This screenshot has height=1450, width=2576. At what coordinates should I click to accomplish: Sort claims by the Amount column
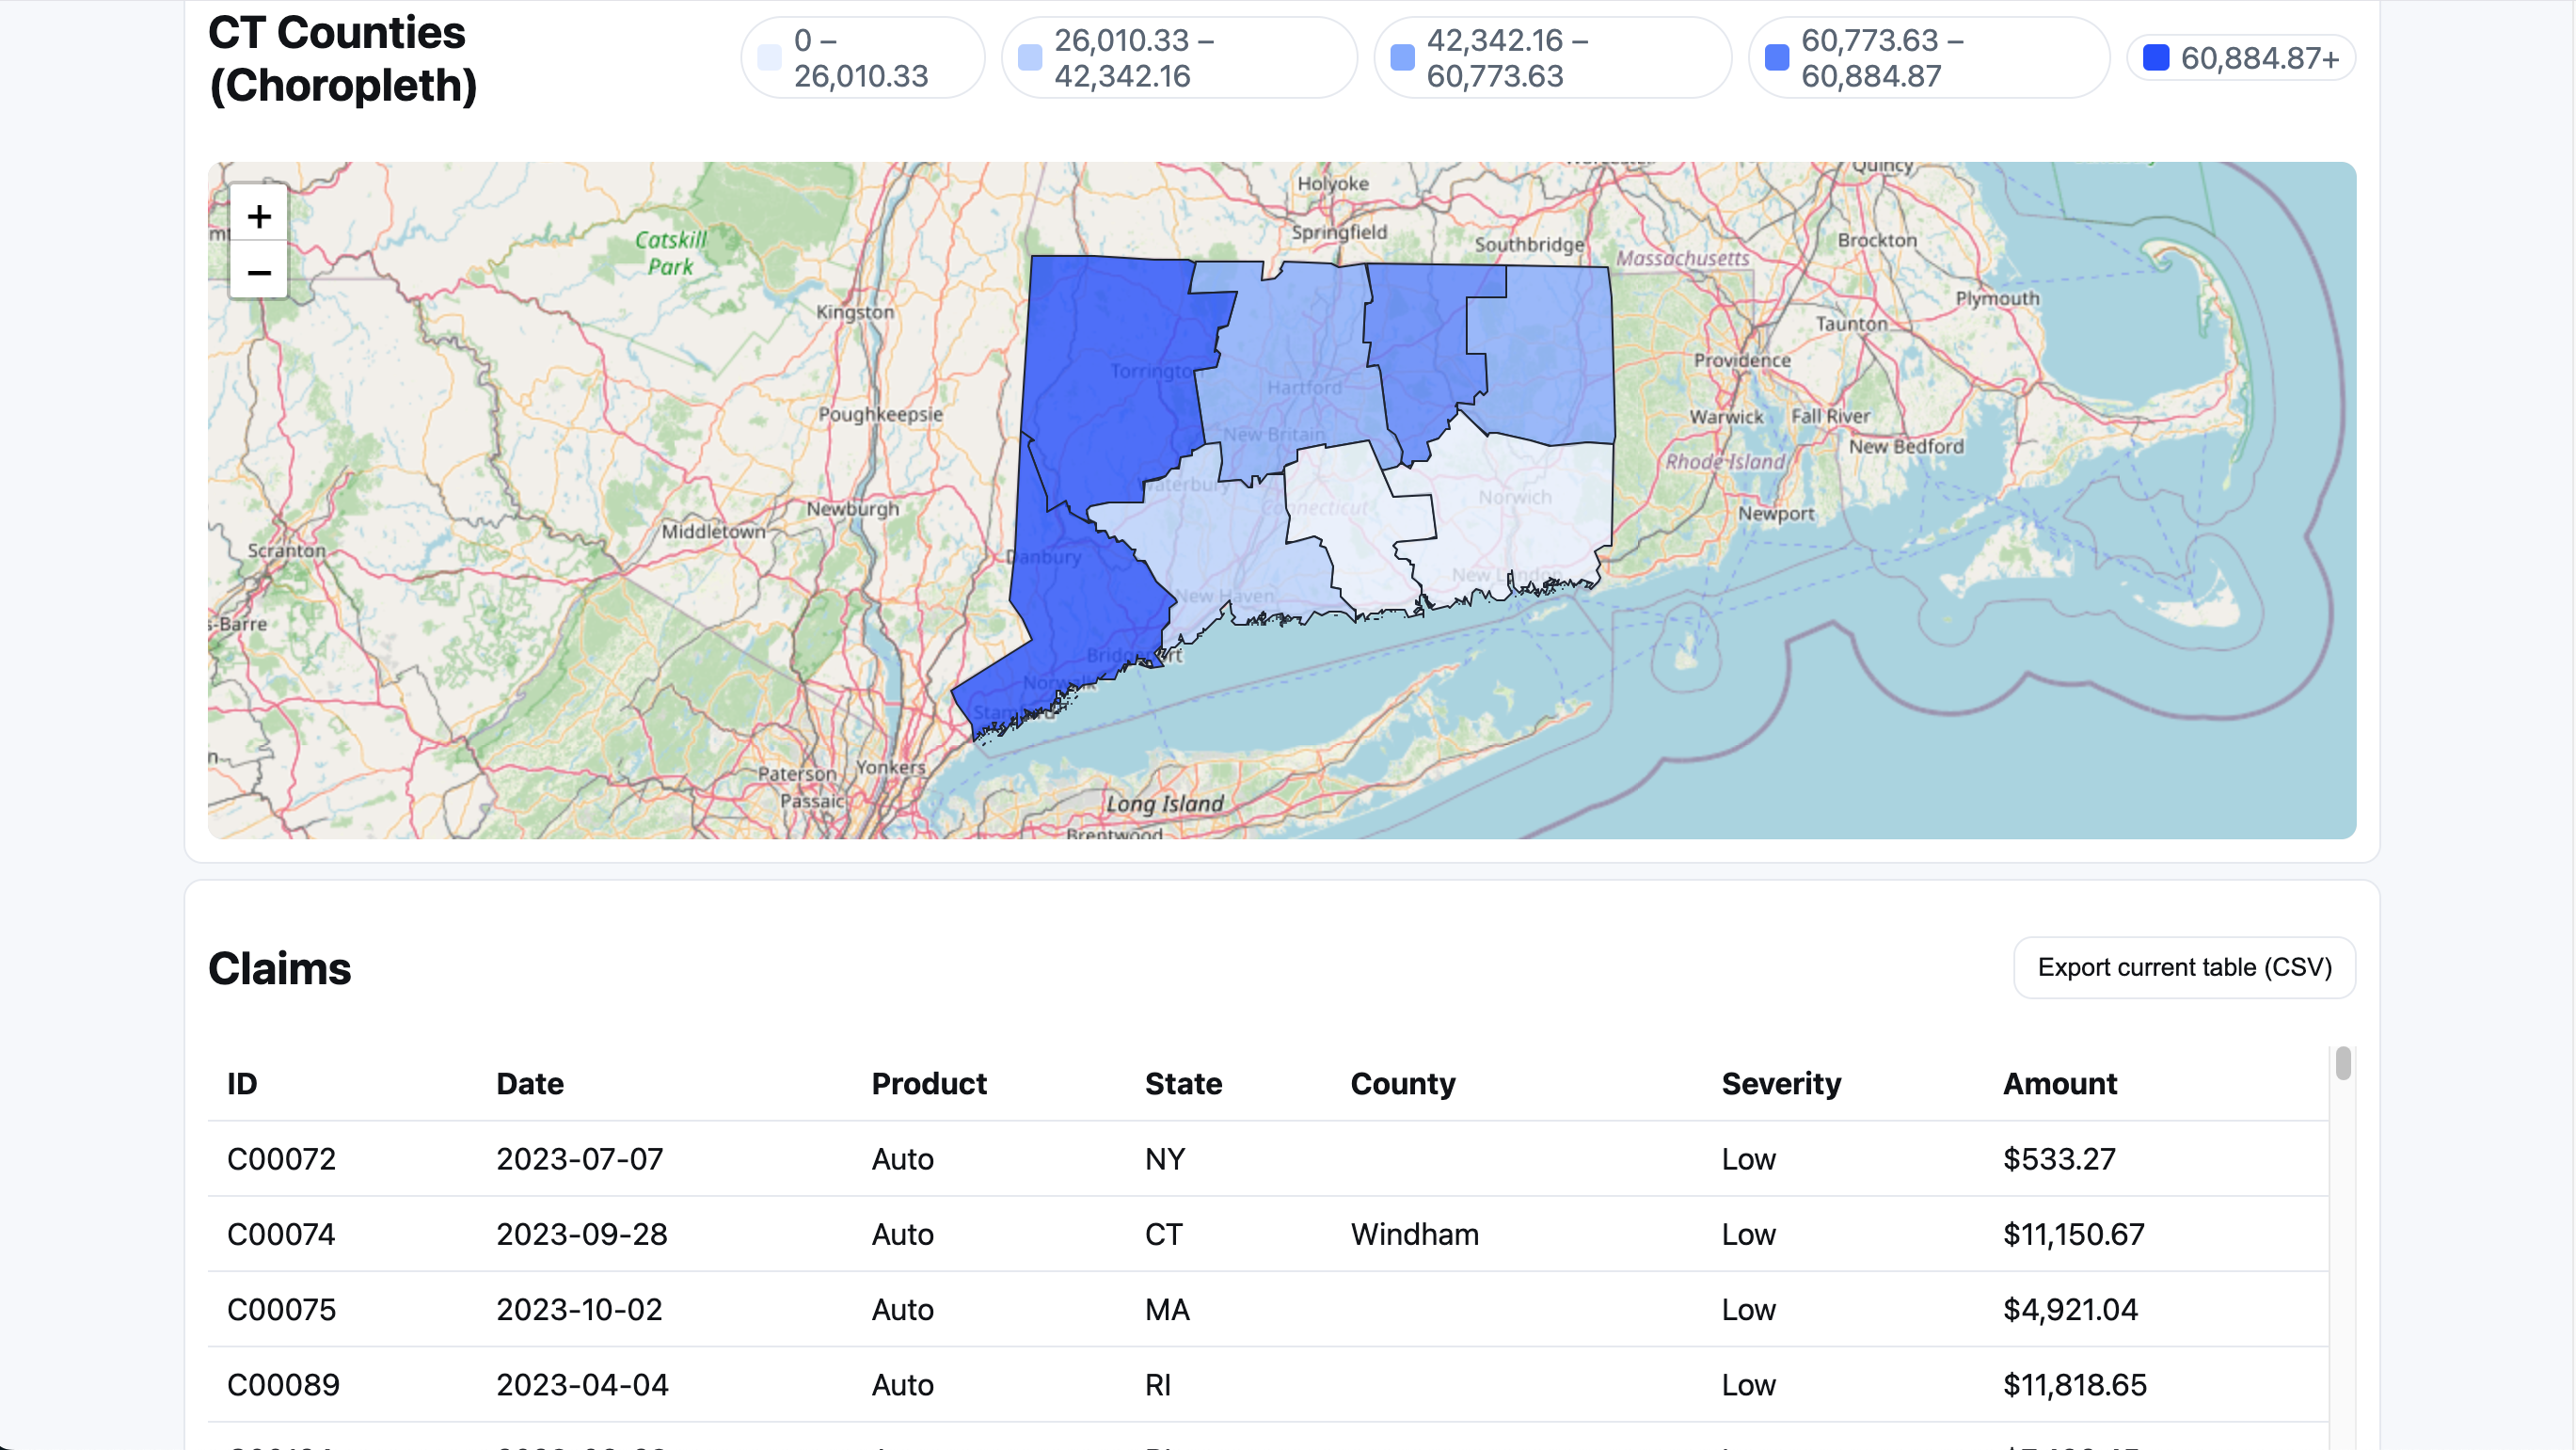[x=2060, y=1083]
